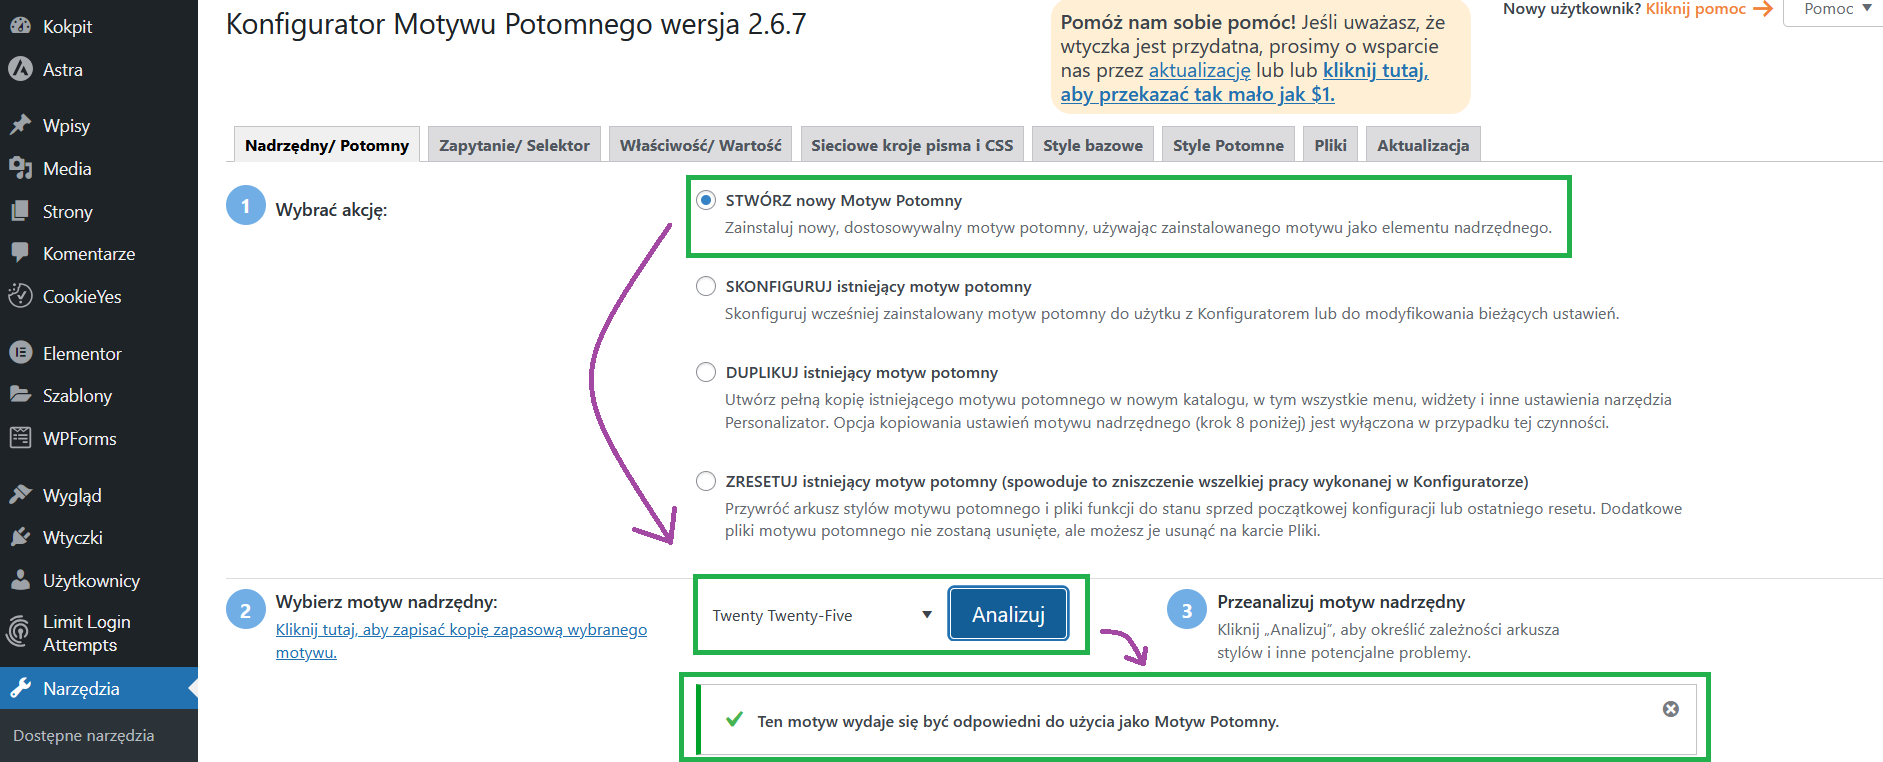Open Użytkownicy menu label
The image size is (1883, 762).
click(x=91, y=581)
